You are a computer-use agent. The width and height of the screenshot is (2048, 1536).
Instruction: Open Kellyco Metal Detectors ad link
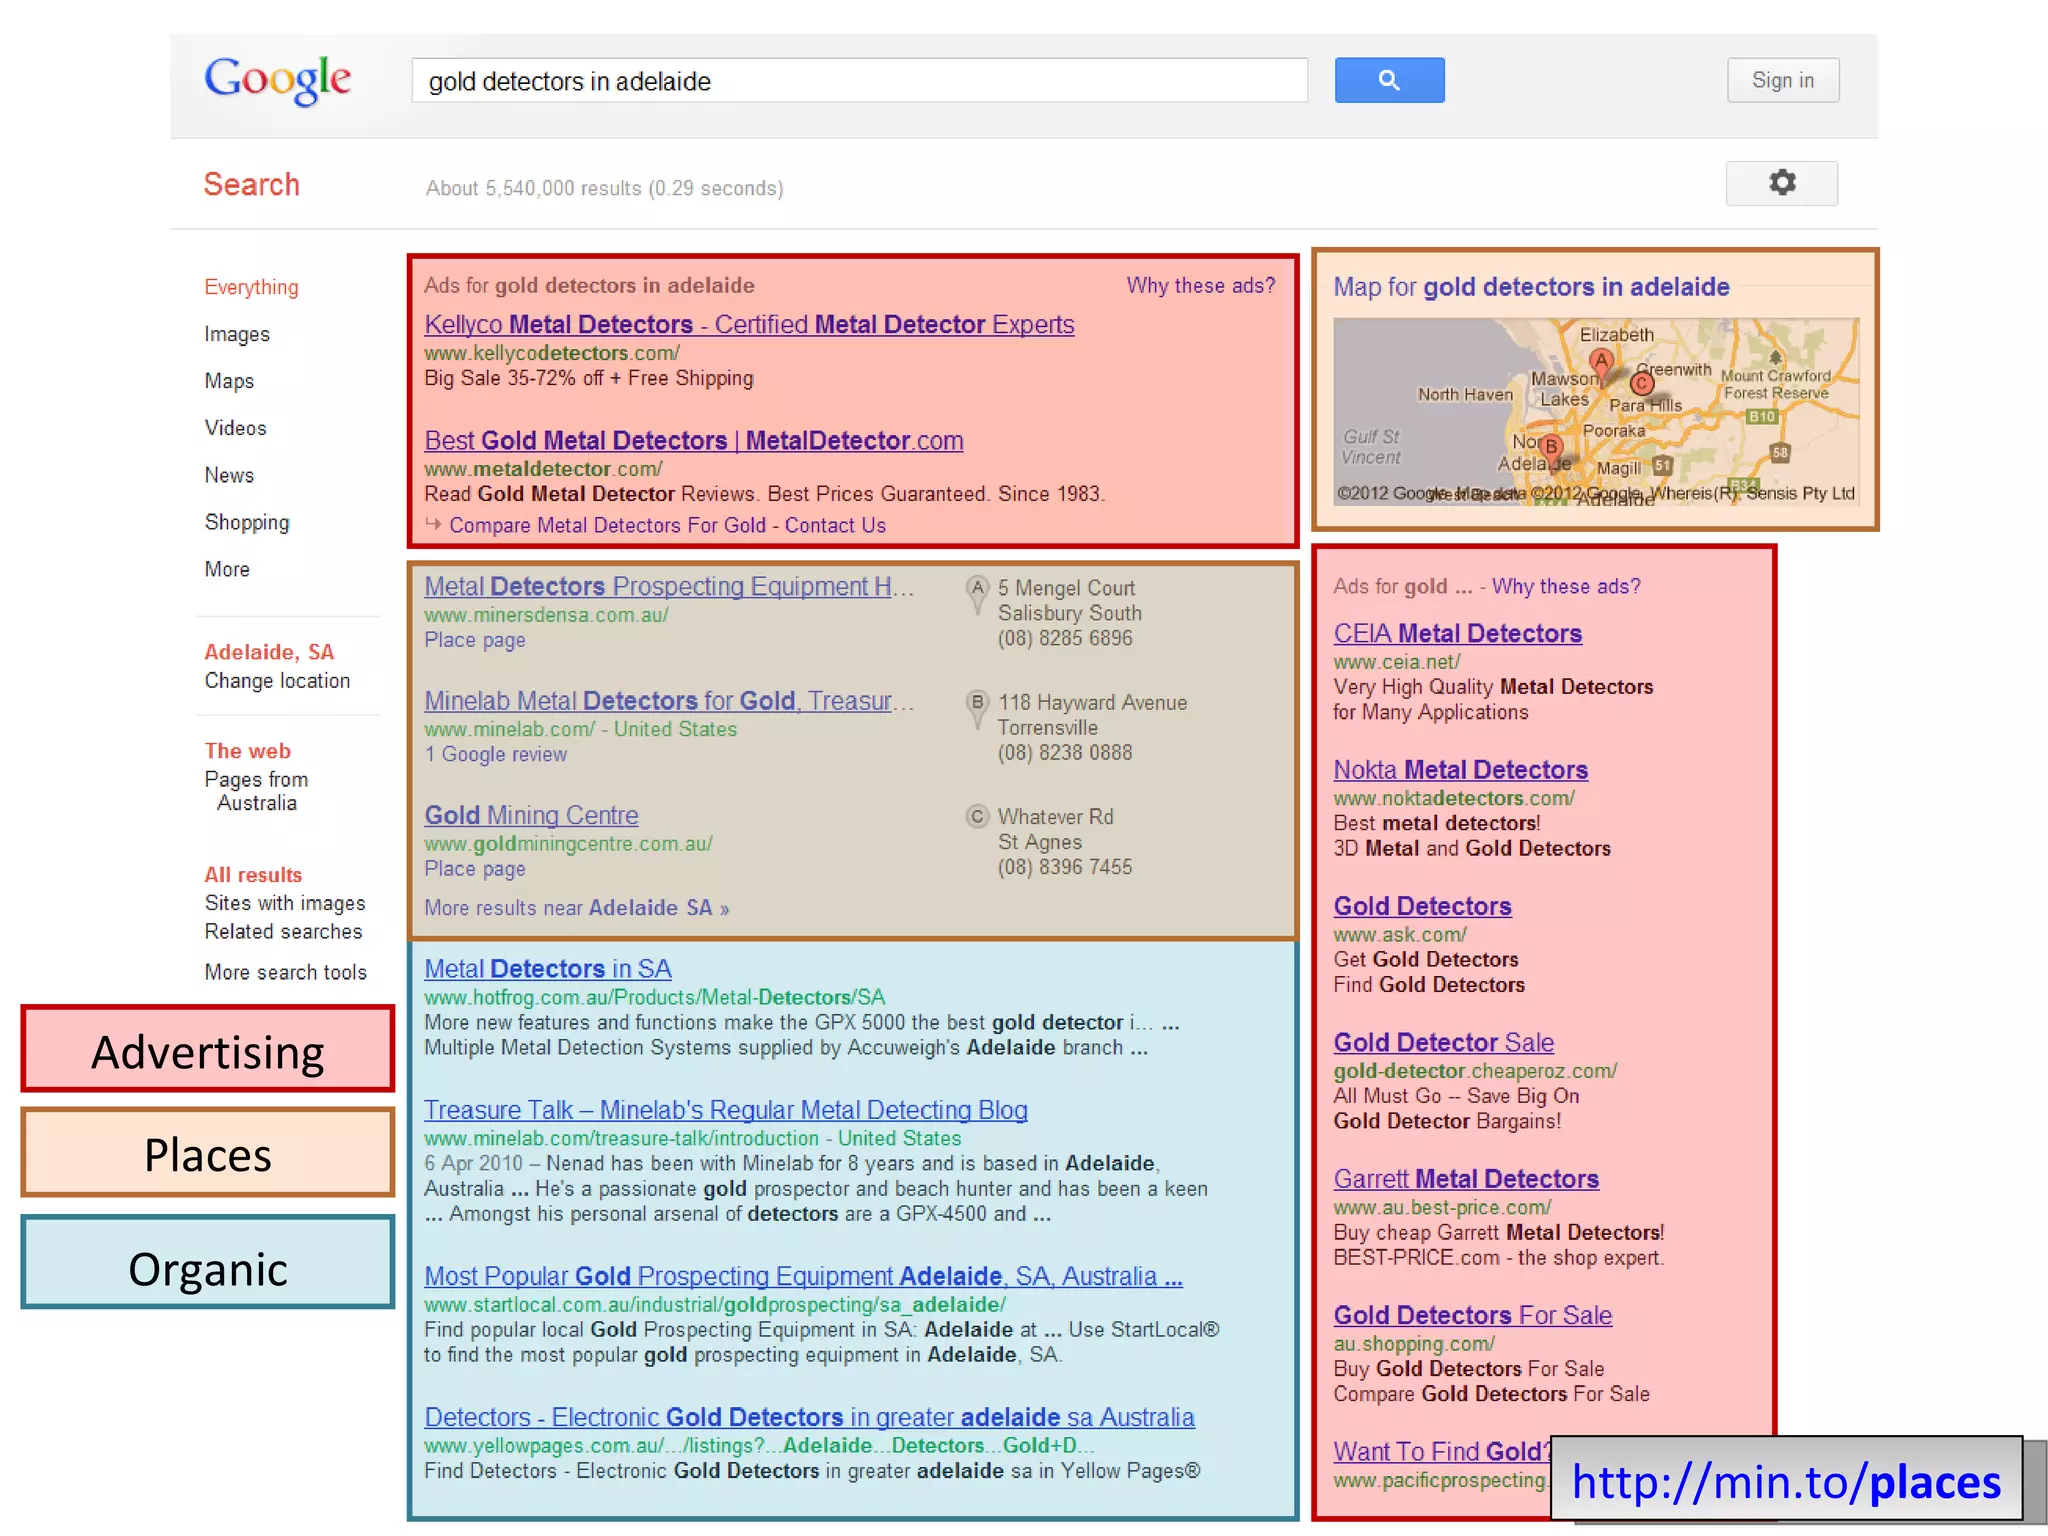749,324
